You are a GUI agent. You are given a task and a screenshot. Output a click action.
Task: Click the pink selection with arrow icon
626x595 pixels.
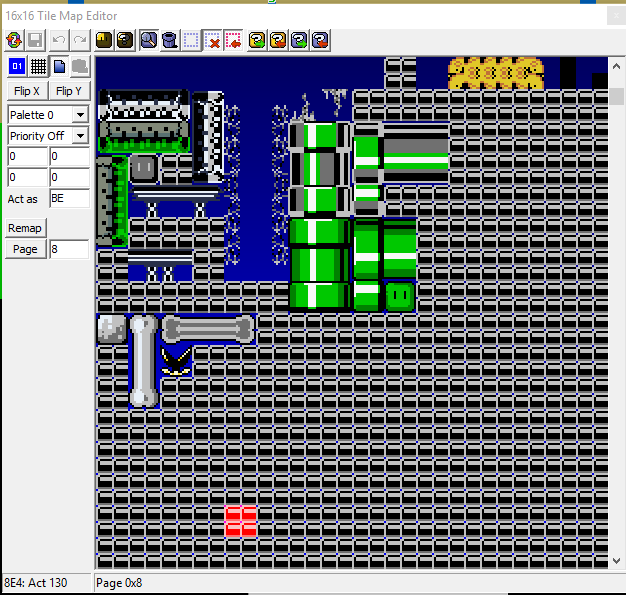pyautogui.click(x=233, y=40)
